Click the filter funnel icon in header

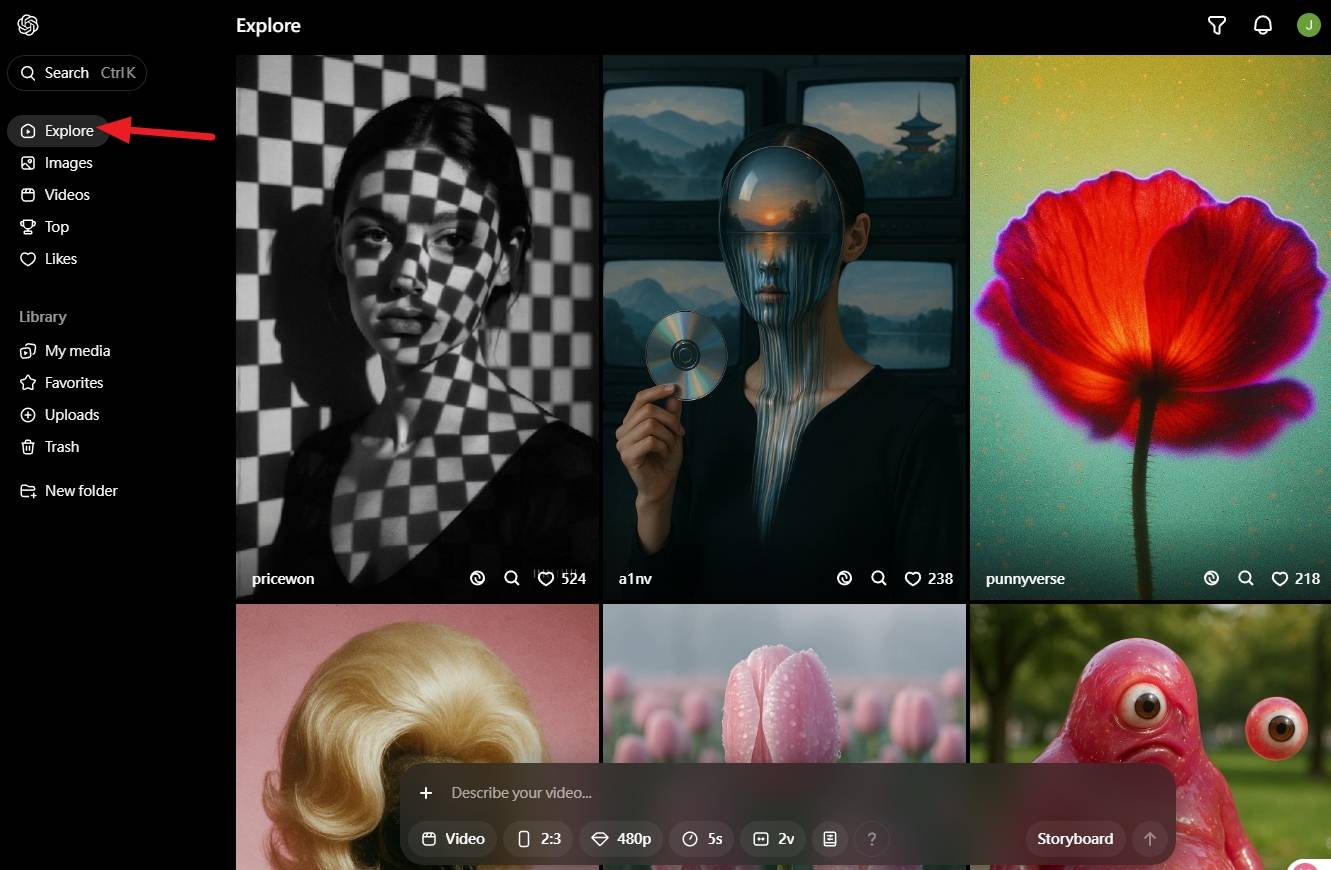(1217, 26)
